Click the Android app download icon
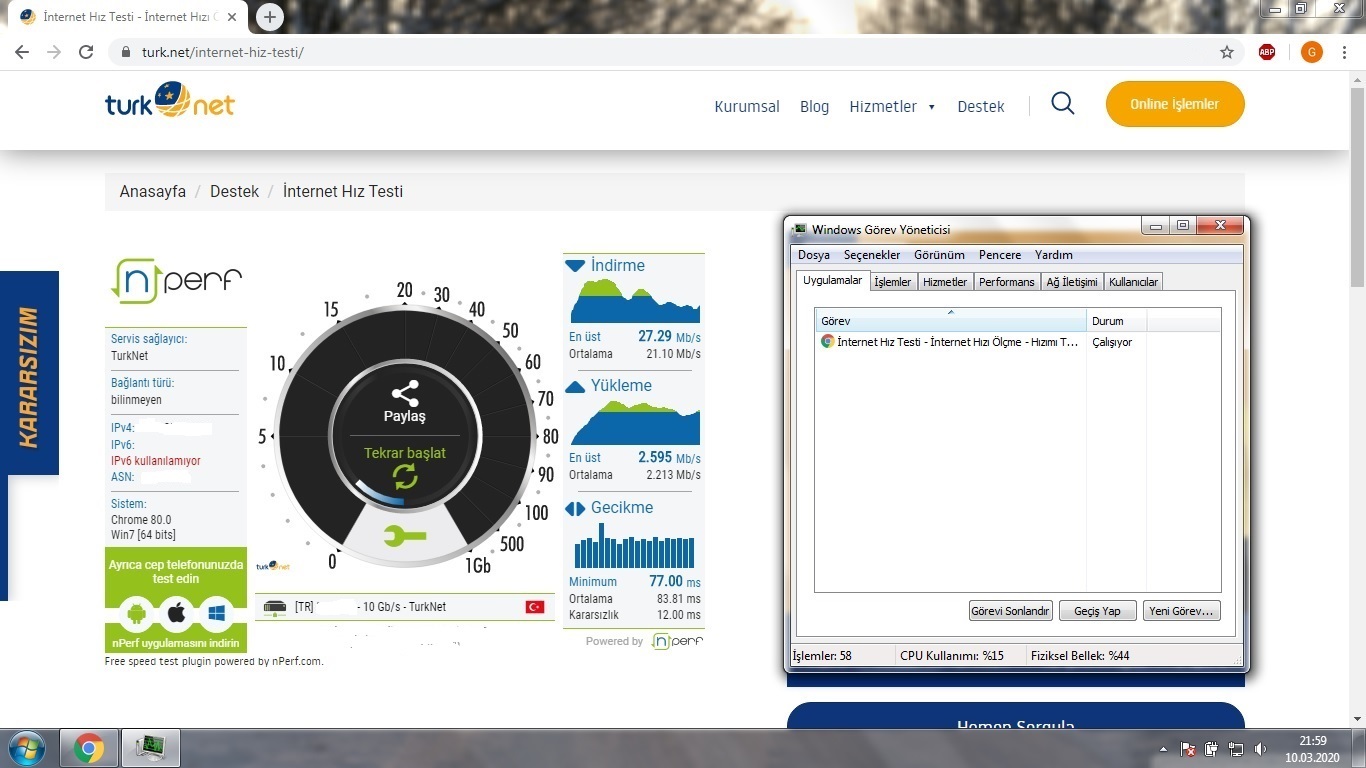Viewport: 1366px width, 768px height. [138, 613]
